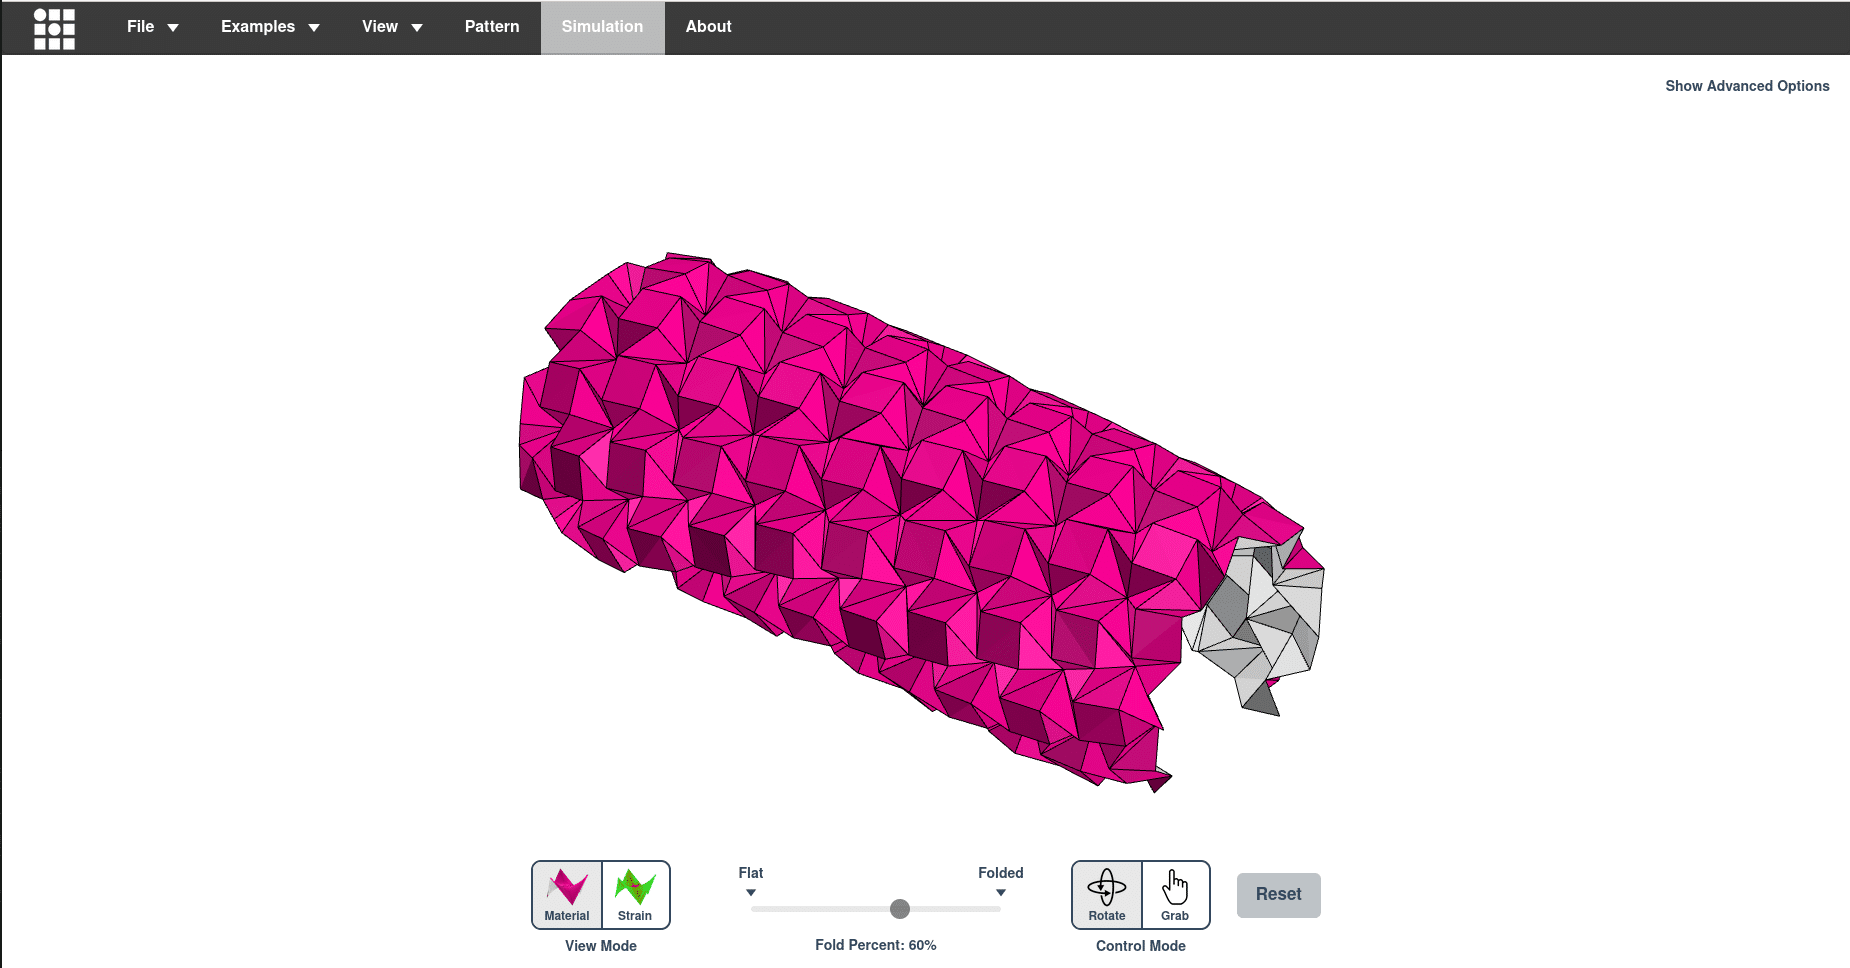Open the View dropdown menu

pos(391,27)
